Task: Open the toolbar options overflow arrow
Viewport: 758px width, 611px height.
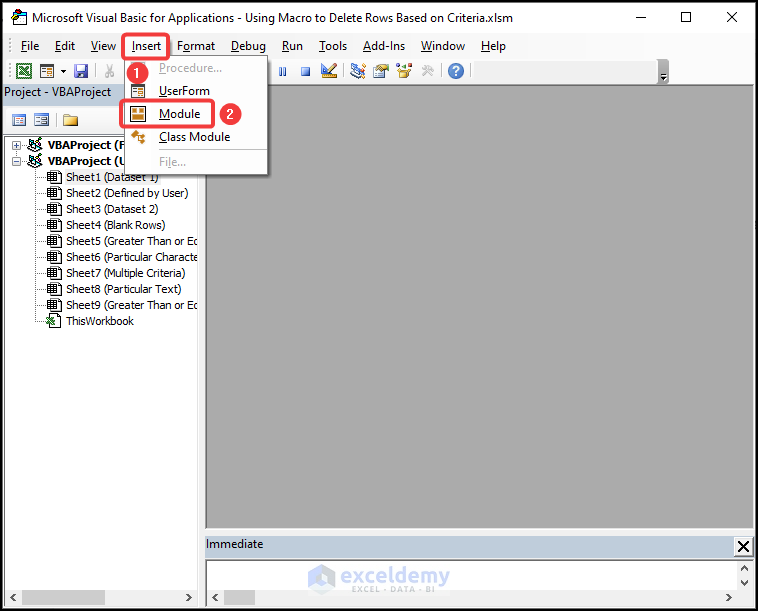Action: pos(663,77)
